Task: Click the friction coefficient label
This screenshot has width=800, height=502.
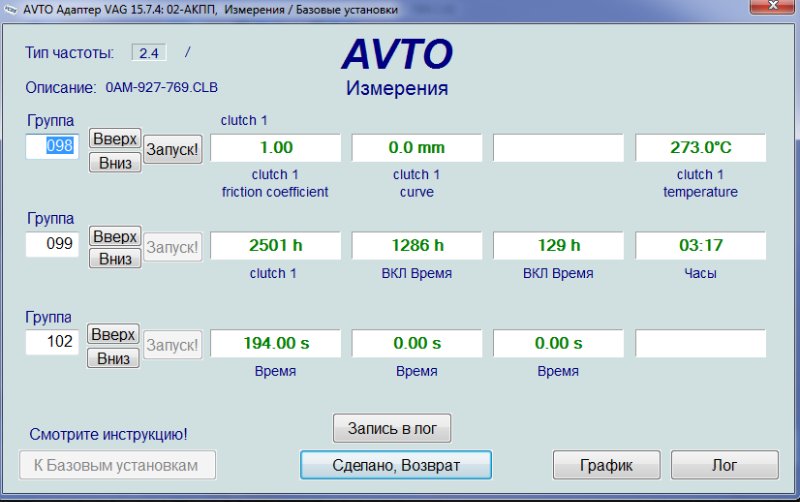Action: click(275, 192)
